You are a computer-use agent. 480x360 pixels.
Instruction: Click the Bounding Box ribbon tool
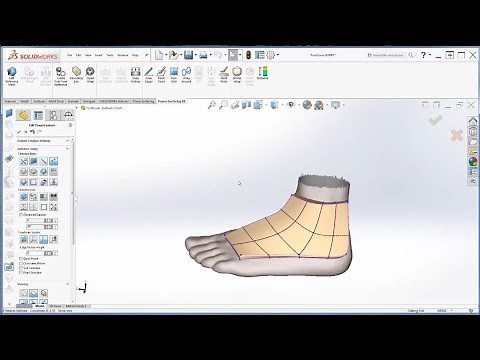coord(76,74)
